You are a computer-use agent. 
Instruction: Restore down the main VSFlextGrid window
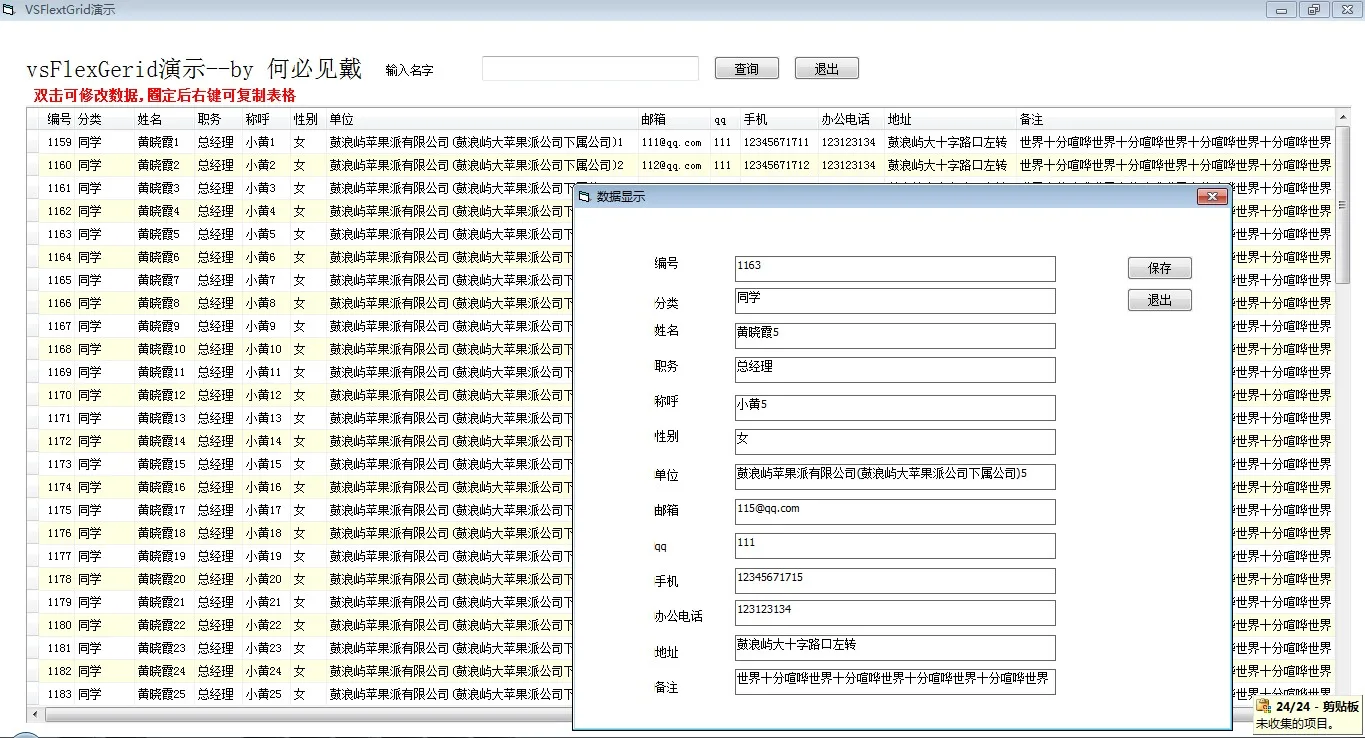[x=1313, y=9]
